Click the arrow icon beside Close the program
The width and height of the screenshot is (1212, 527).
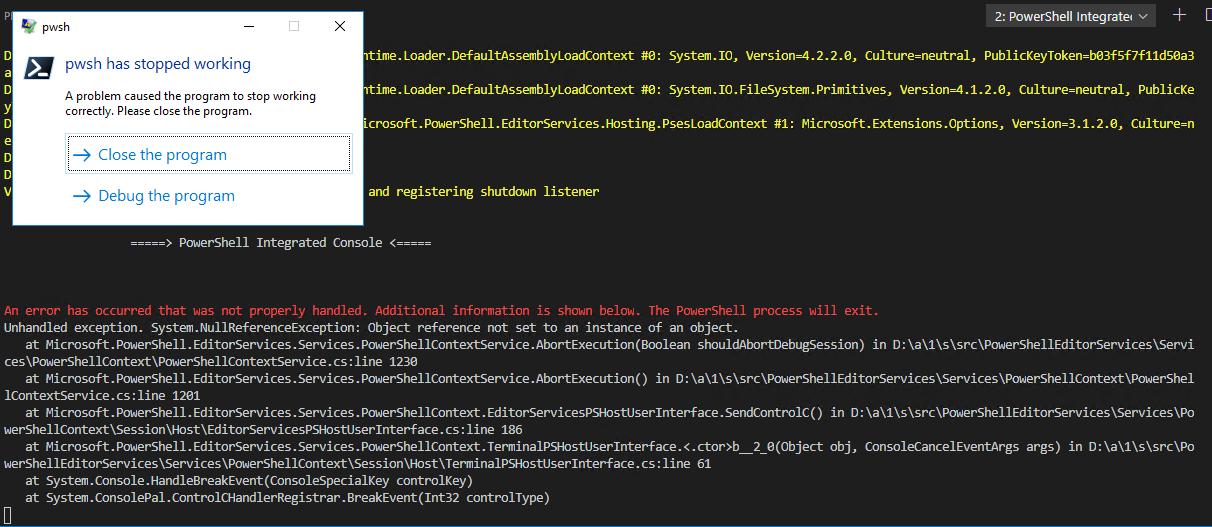[83, 155]
